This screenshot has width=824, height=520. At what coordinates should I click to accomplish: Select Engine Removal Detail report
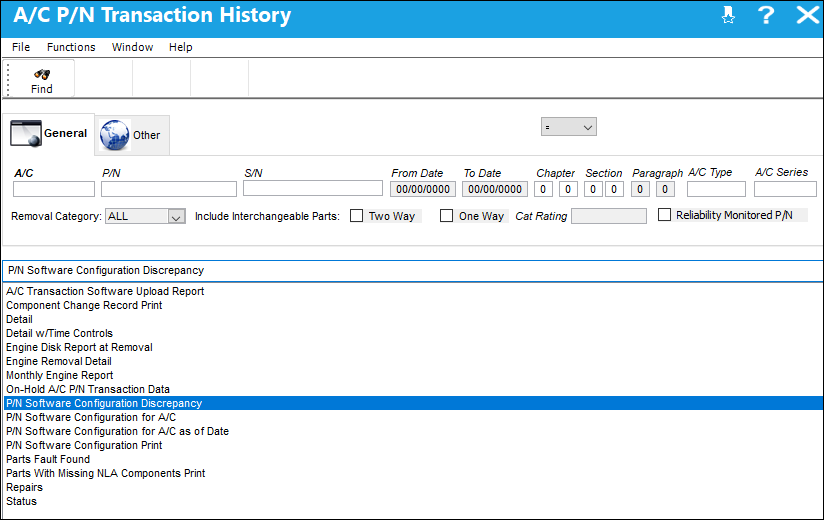click(x=59, y=361)
